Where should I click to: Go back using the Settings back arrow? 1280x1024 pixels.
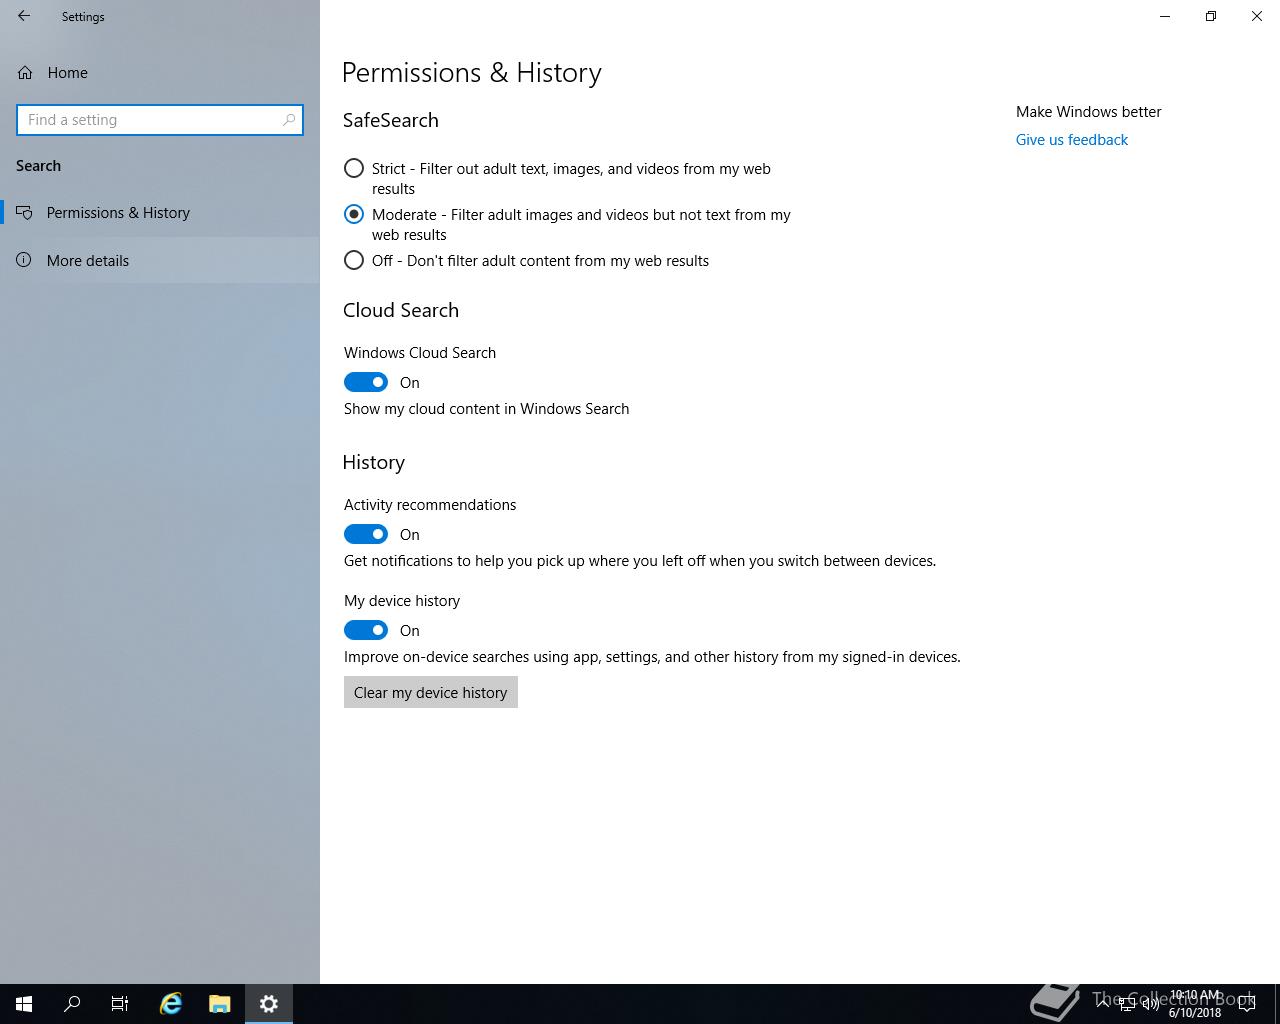click(x=24, y=16)
